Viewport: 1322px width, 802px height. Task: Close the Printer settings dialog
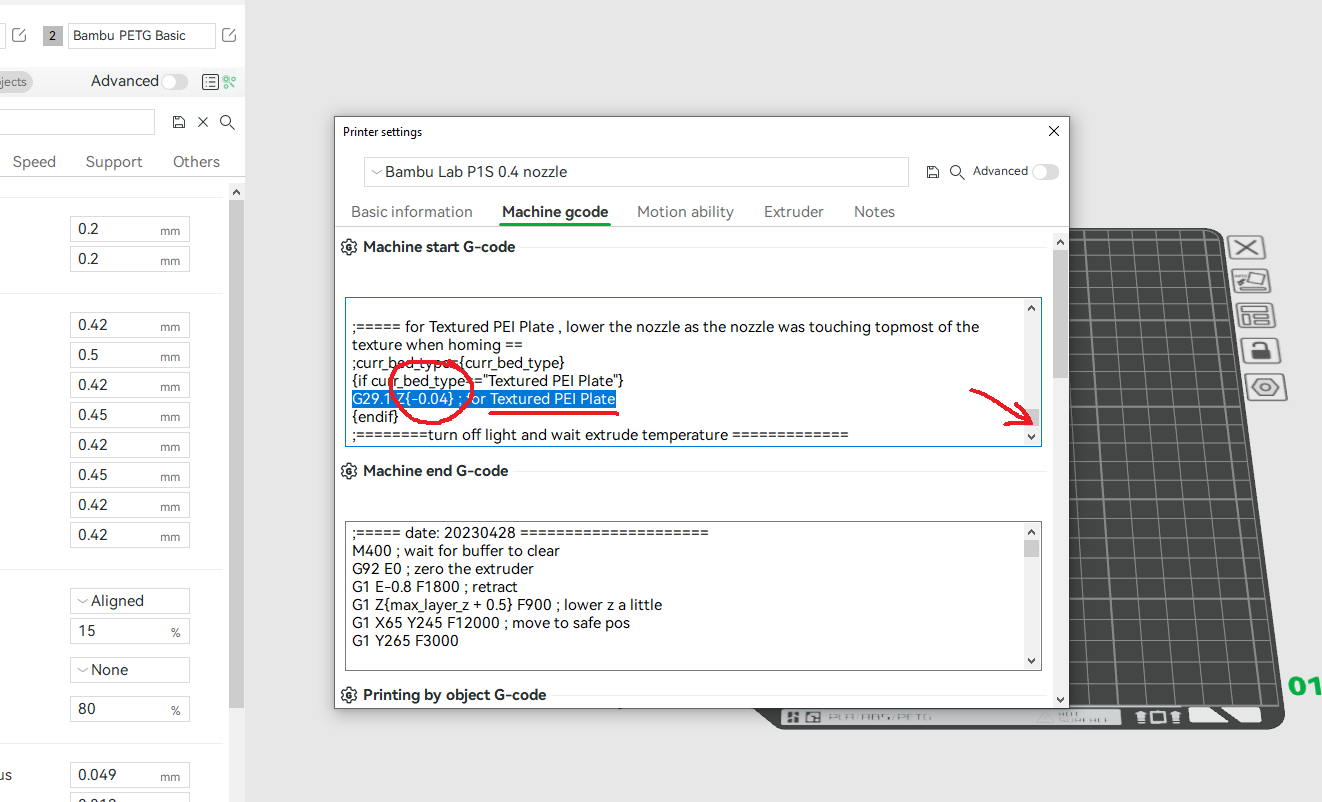tap(1053, 131)
